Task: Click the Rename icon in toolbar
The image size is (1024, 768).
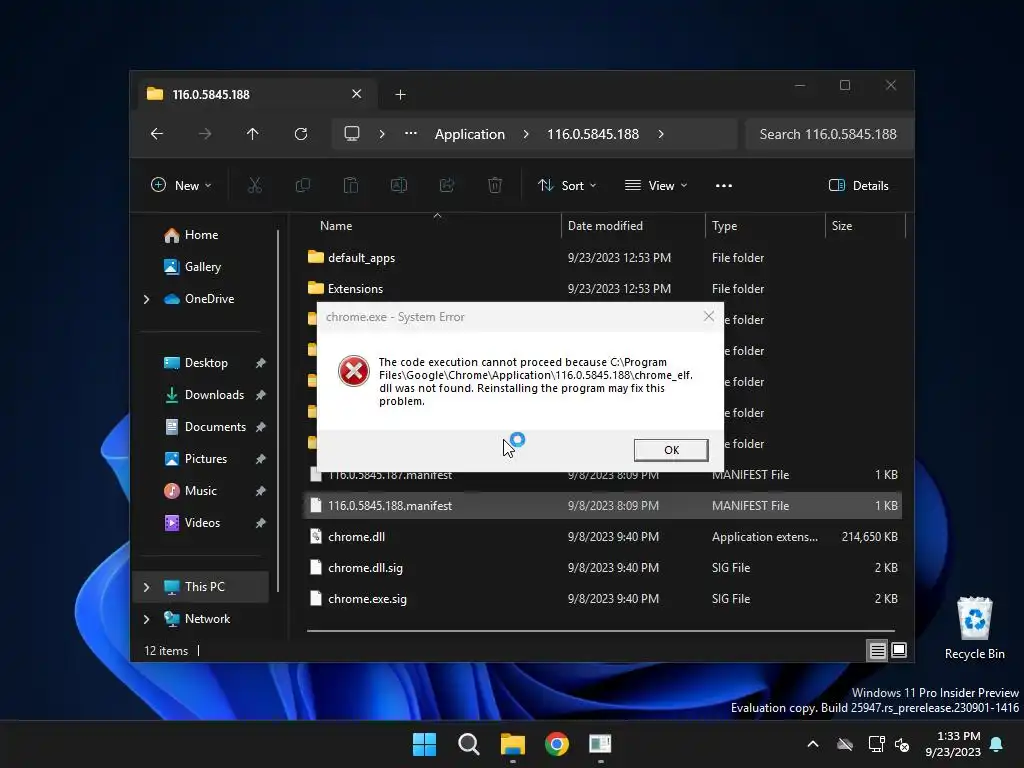Action: [399, 185]
